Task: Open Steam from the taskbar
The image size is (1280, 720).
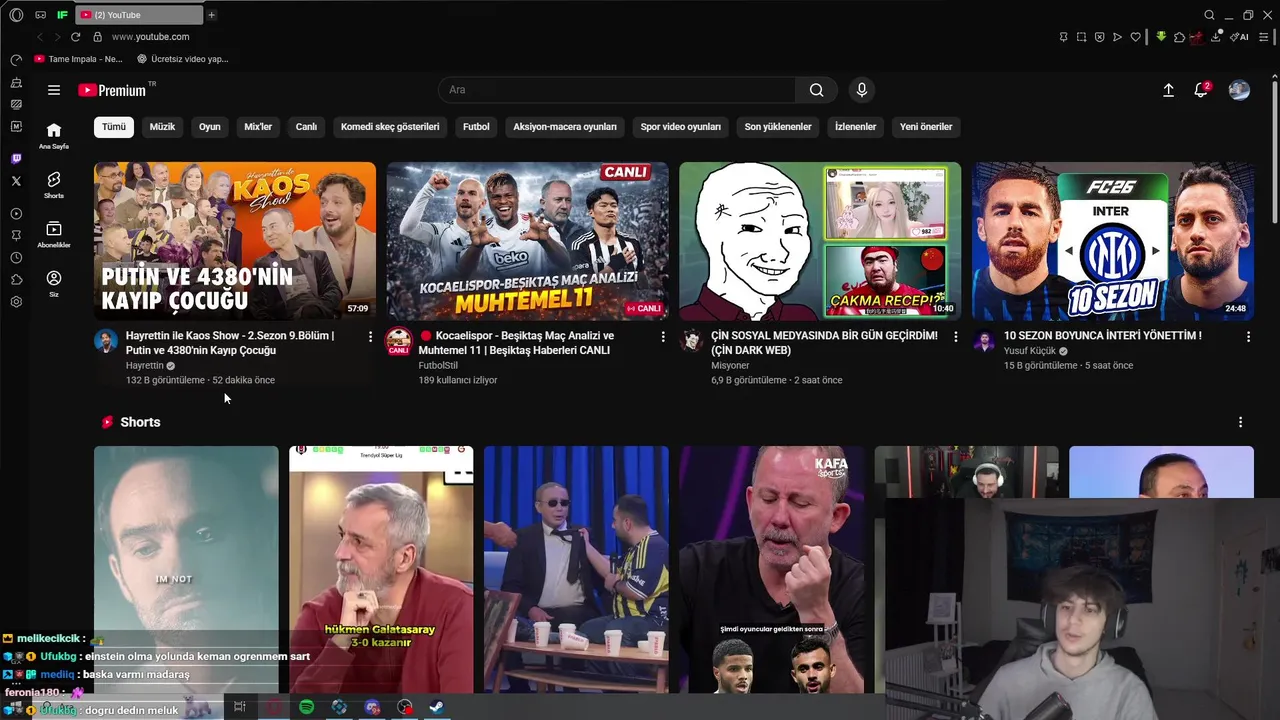Action: [437, 707]
